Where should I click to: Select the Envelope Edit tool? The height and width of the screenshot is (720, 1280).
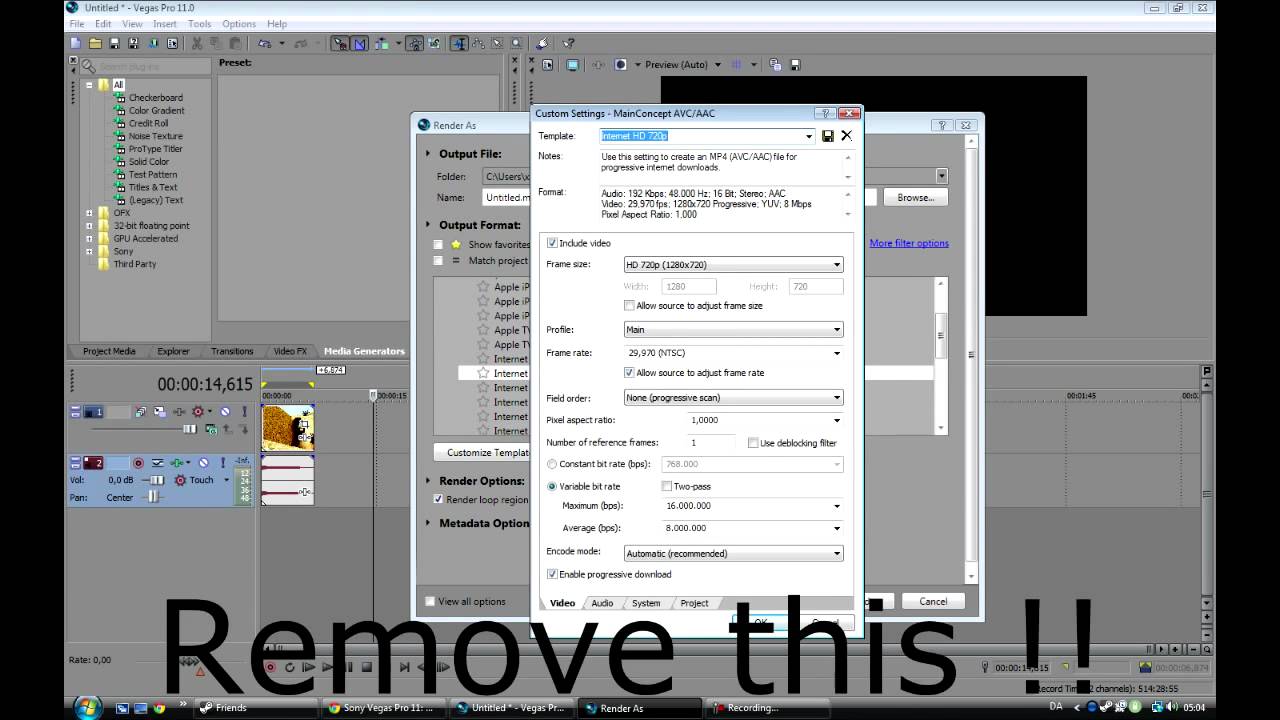pos(478,43)
